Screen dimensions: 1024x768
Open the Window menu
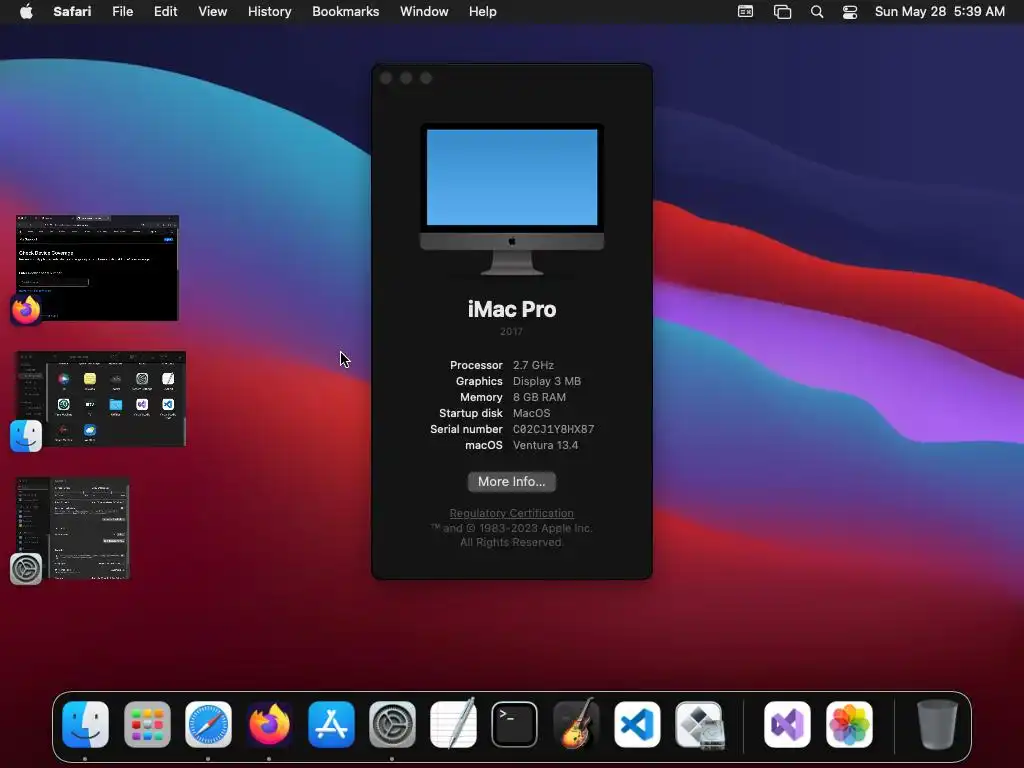click(x=424, y=12)
